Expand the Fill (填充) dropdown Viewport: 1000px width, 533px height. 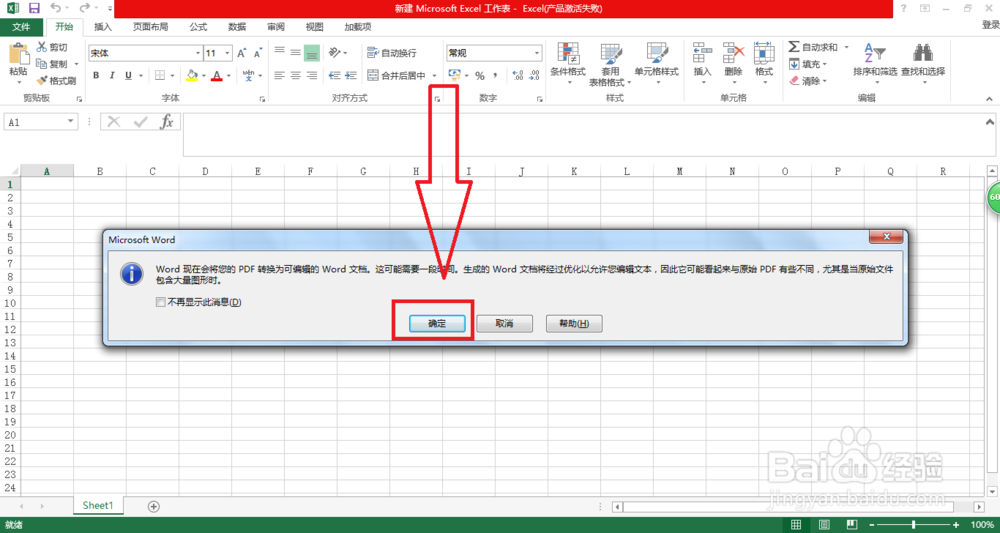pos(825,64)
